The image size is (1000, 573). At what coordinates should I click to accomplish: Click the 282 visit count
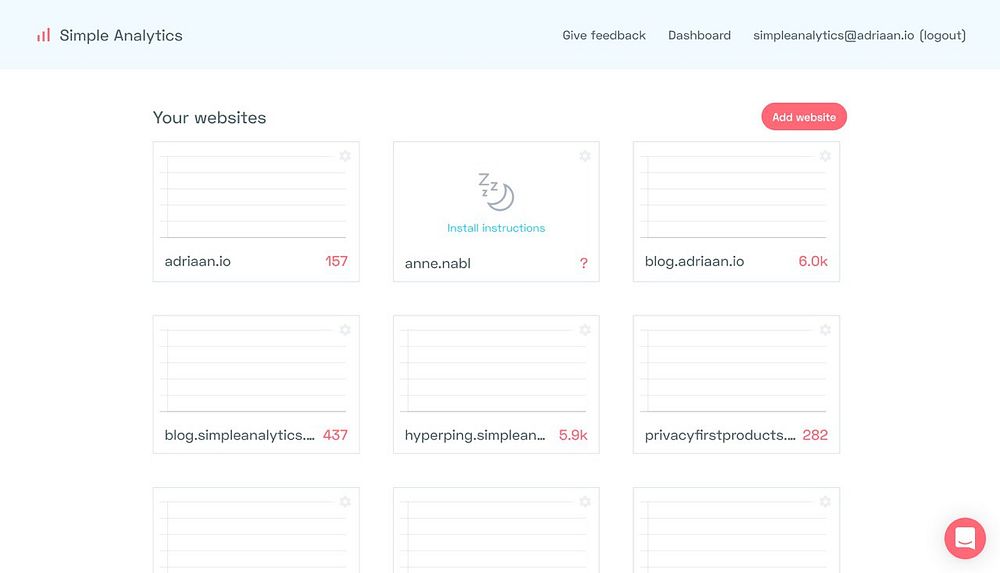coord(815,435)
